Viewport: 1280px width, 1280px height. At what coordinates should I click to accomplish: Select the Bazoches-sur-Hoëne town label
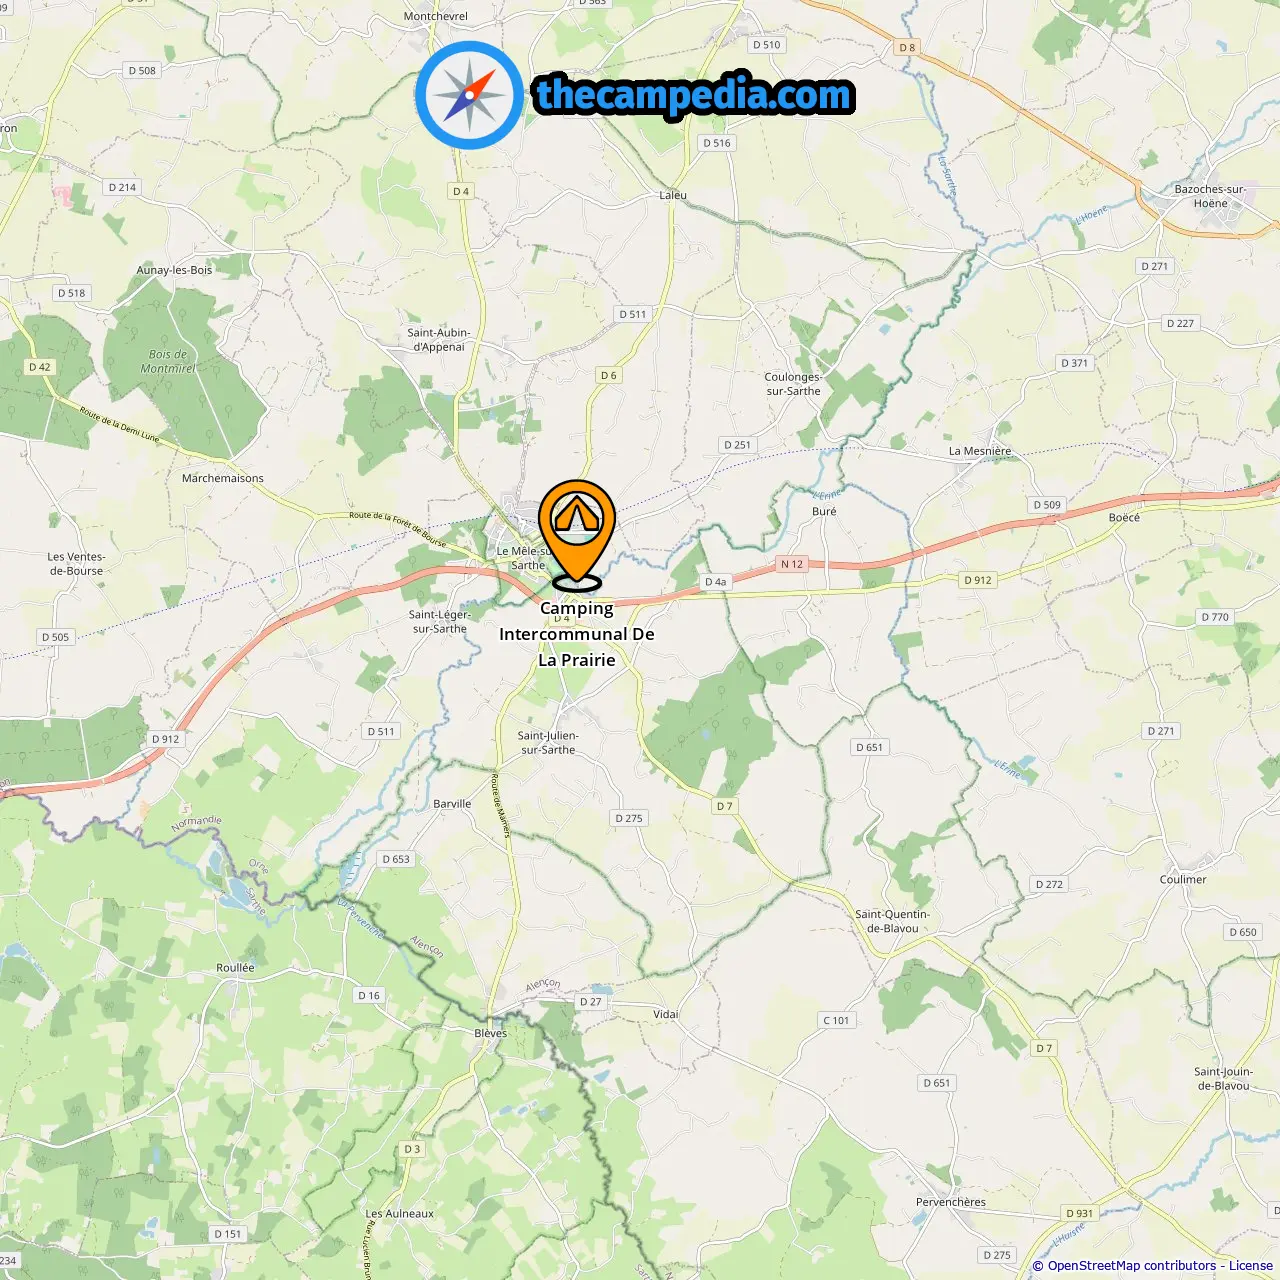[1210, 196]
